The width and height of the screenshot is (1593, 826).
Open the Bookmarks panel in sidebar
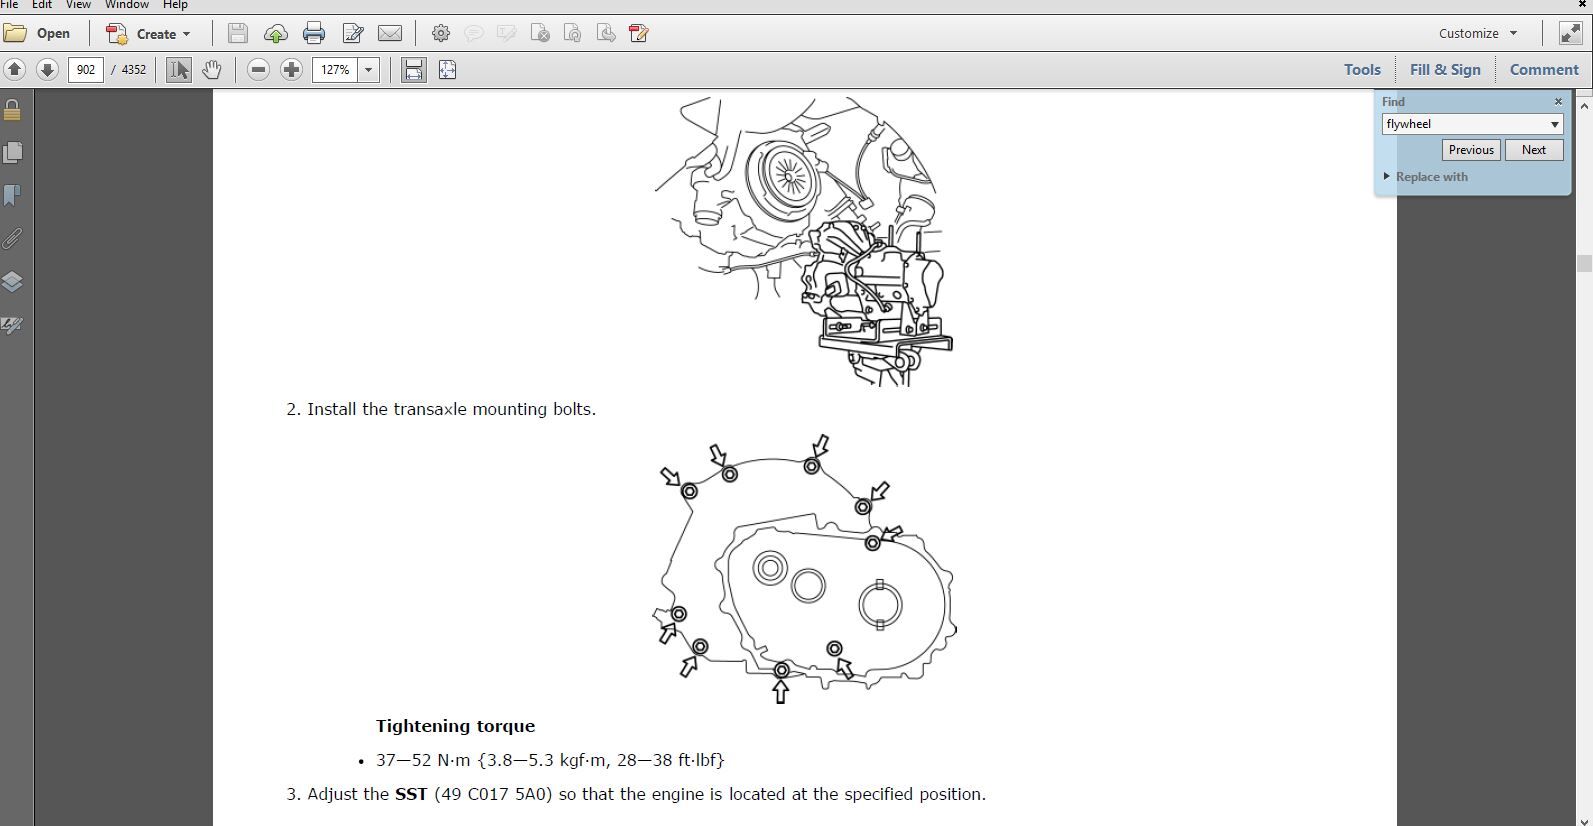tap(13, 196)
